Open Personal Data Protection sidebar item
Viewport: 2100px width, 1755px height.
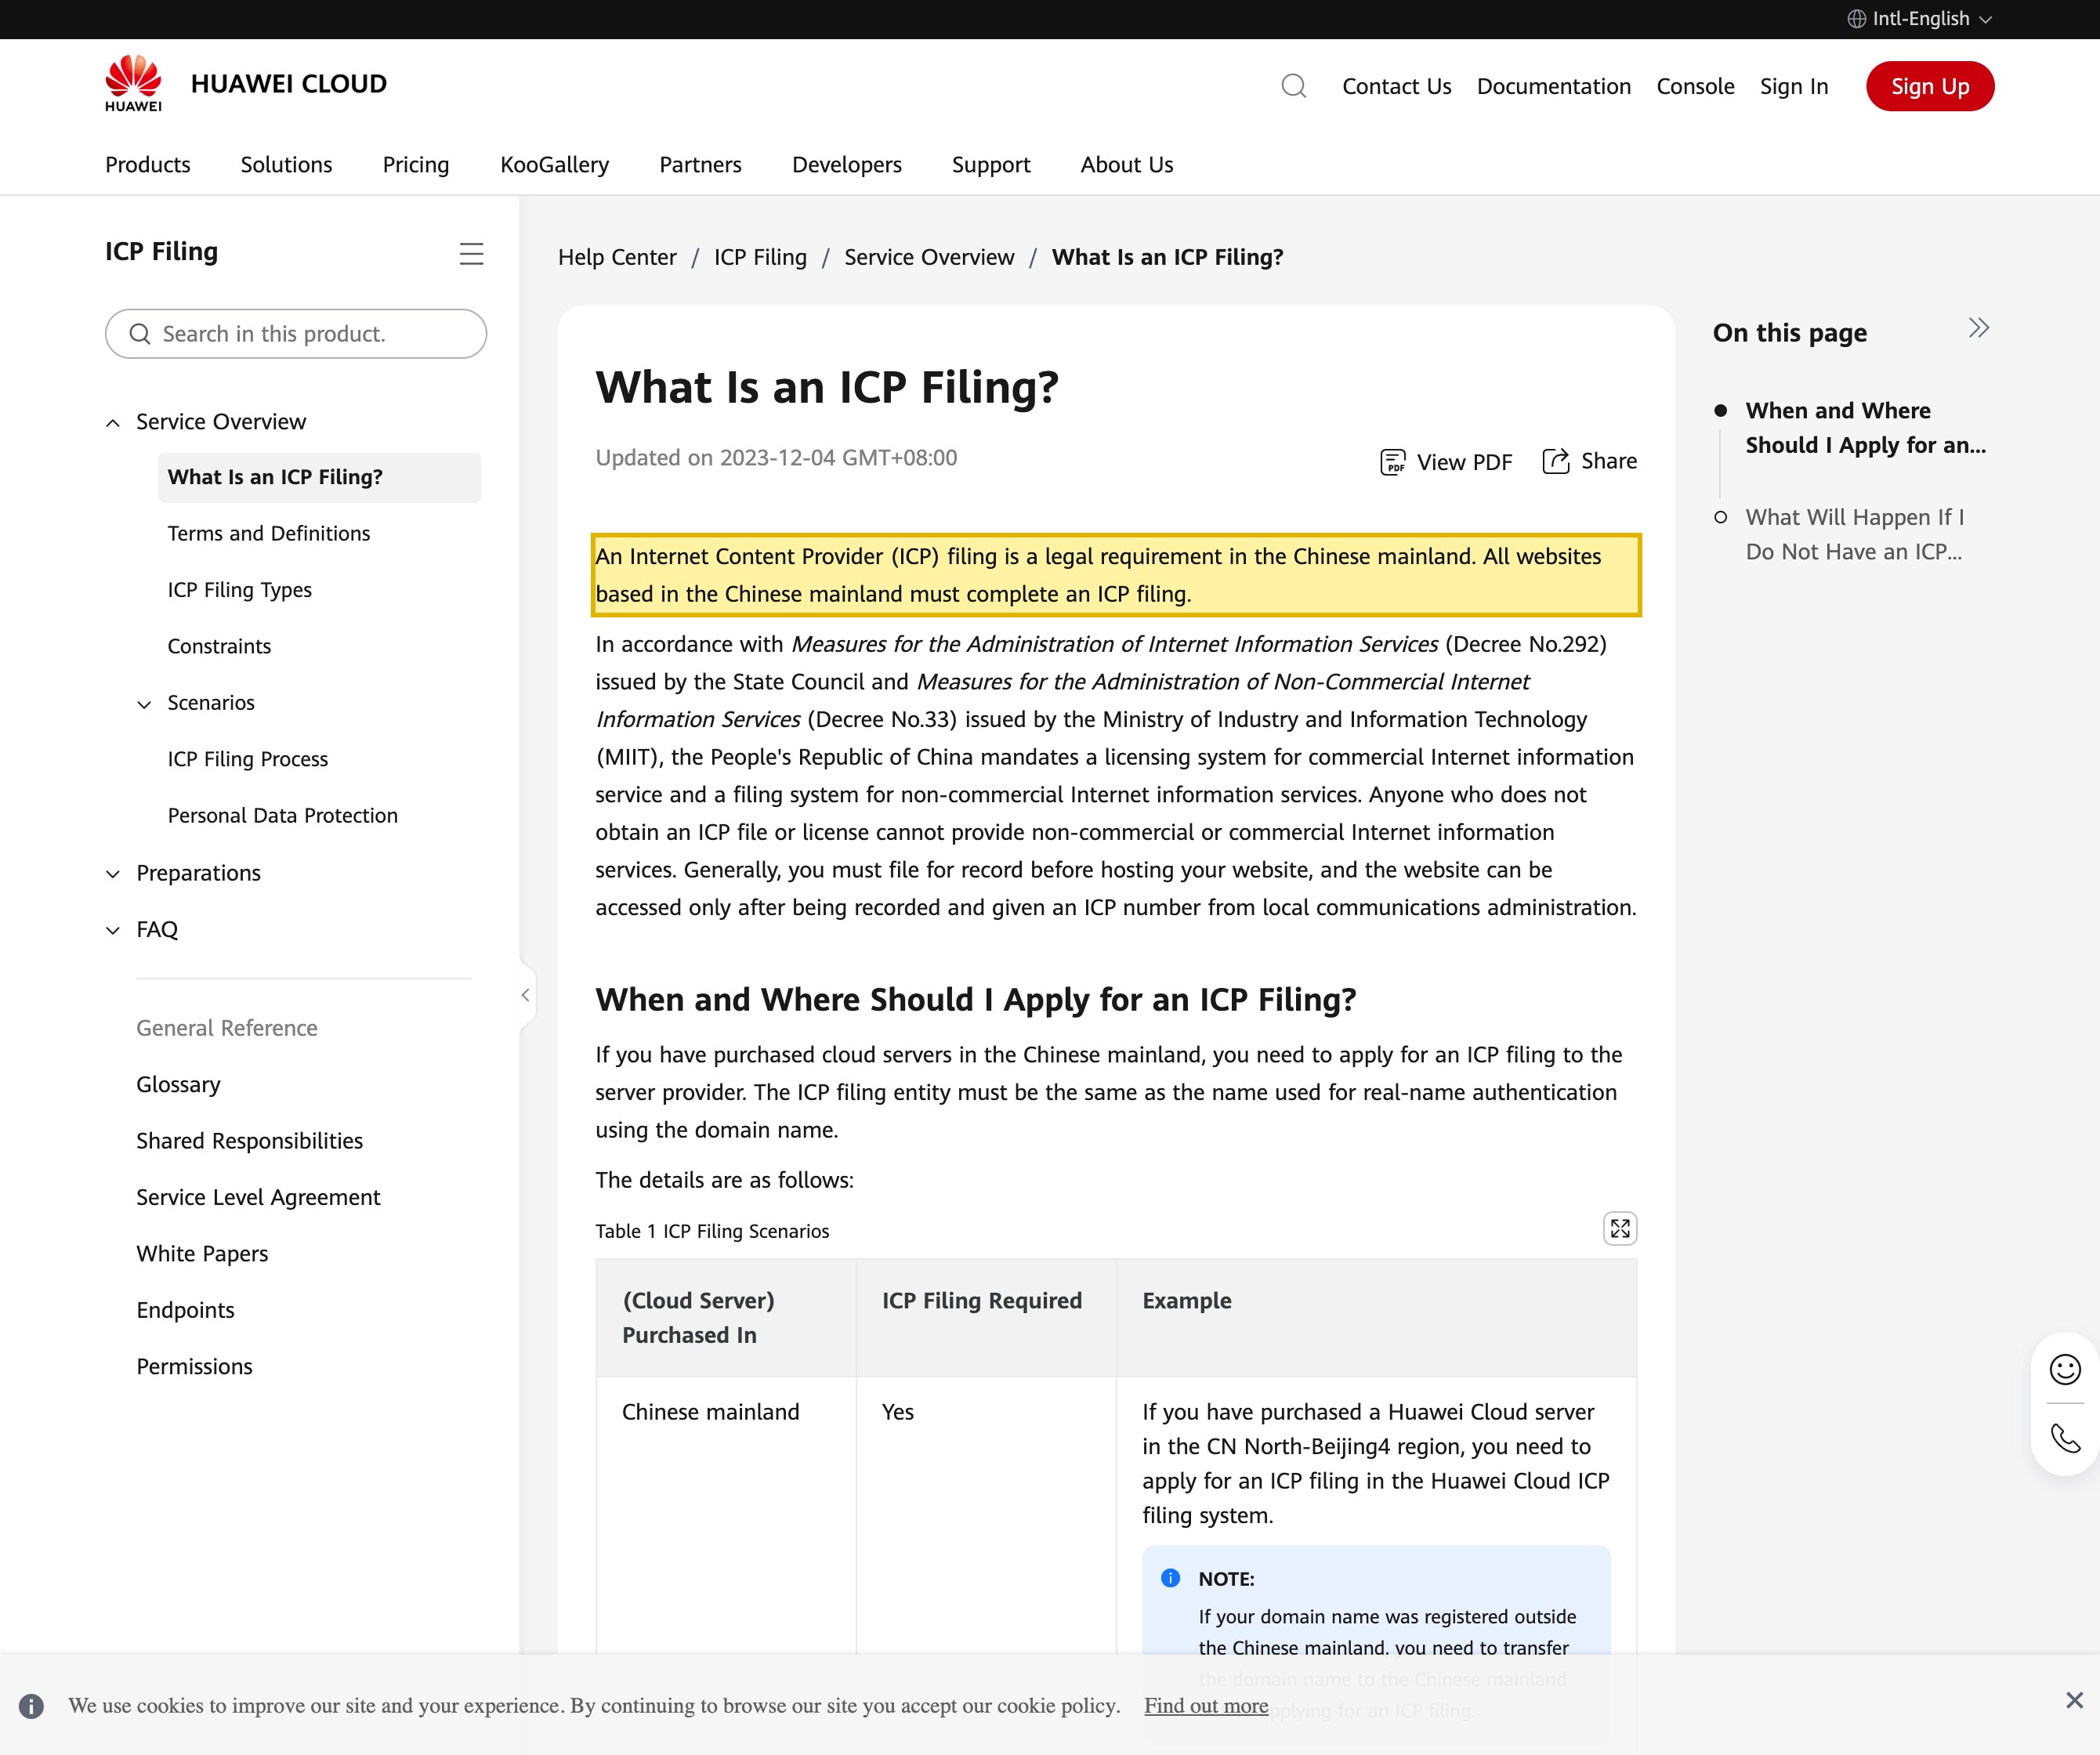coord(283,816)
